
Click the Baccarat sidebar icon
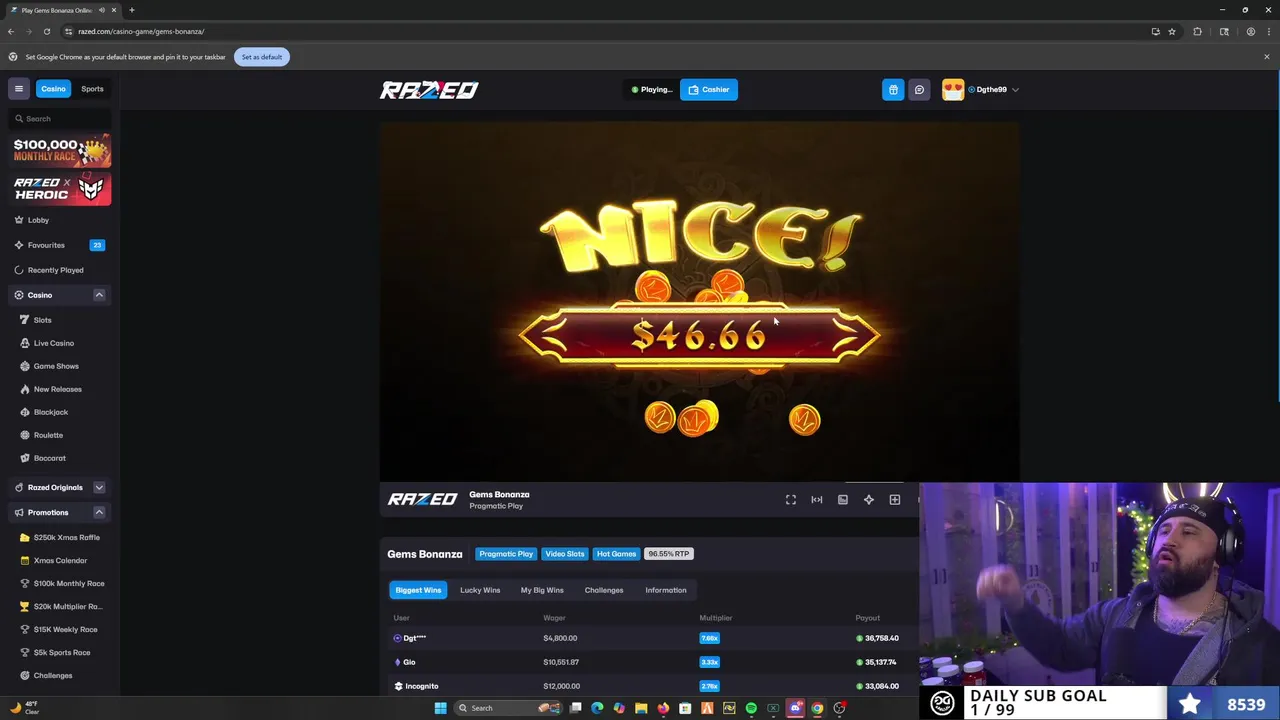tap(25, 458)
